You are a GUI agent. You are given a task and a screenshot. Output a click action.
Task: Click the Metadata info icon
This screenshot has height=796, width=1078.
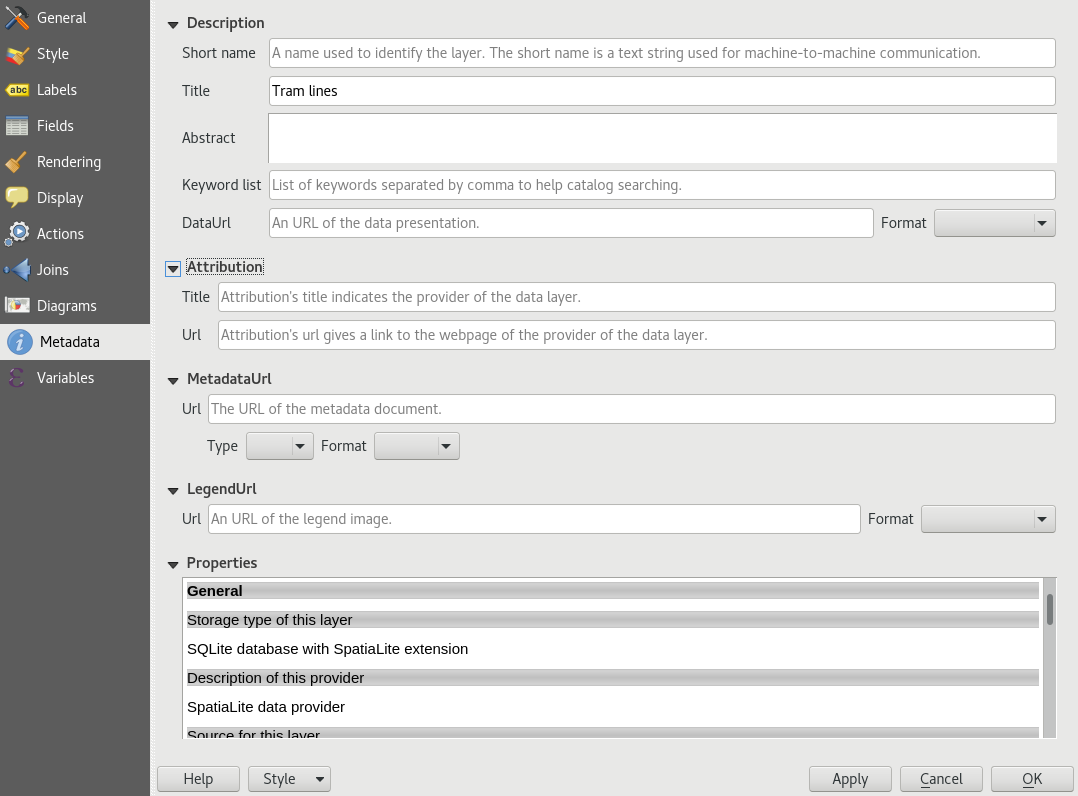click(19, 342)
